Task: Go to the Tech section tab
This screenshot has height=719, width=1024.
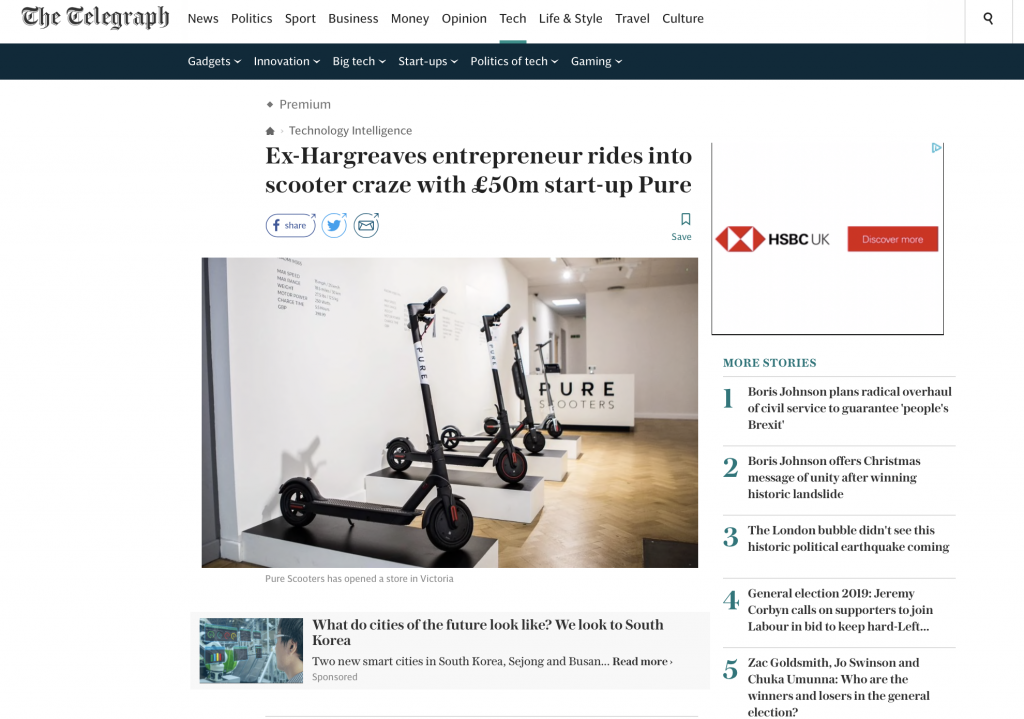Action: coord(513,18)
